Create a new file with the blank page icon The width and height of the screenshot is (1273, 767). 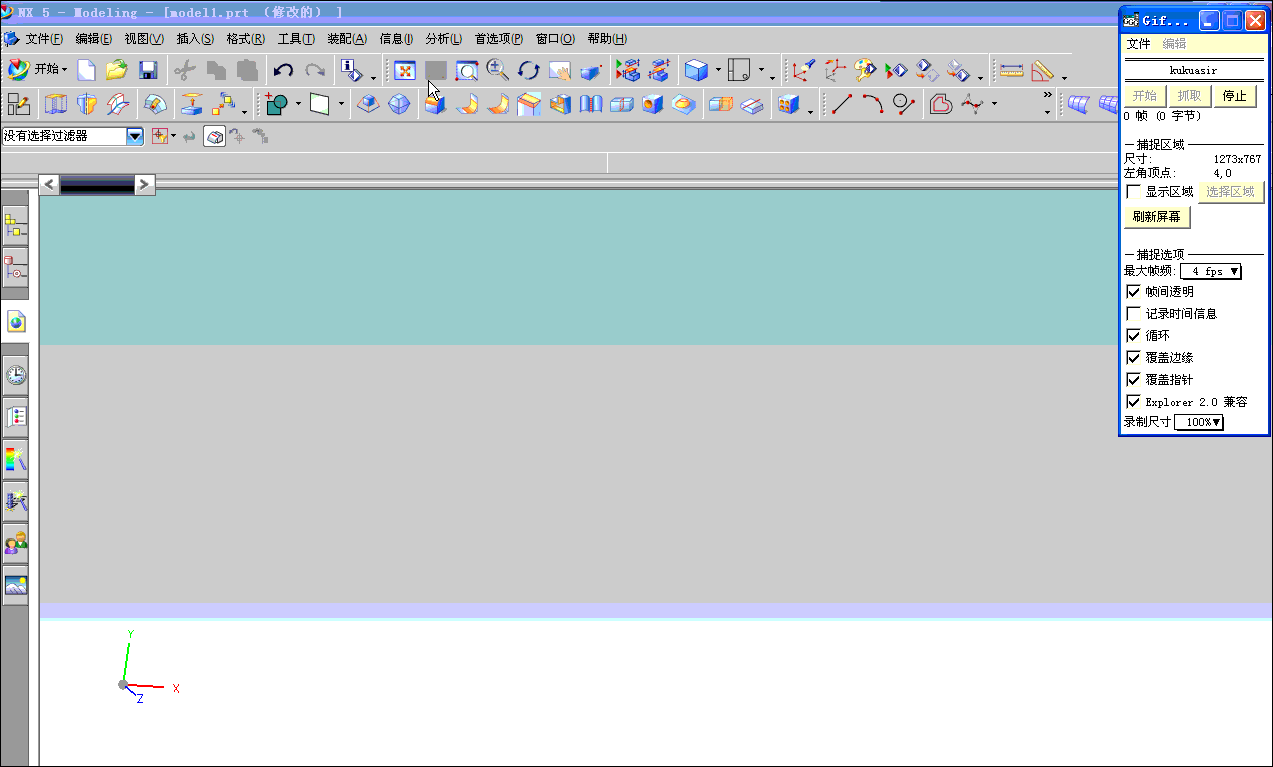(x=87, y=70)
